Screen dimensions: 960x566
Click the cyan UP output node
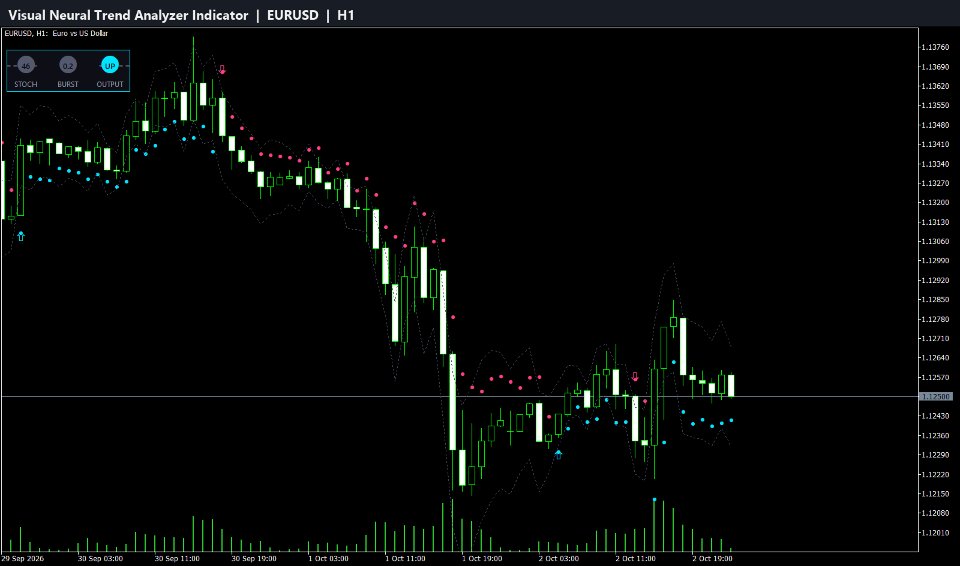click(110, 66)
